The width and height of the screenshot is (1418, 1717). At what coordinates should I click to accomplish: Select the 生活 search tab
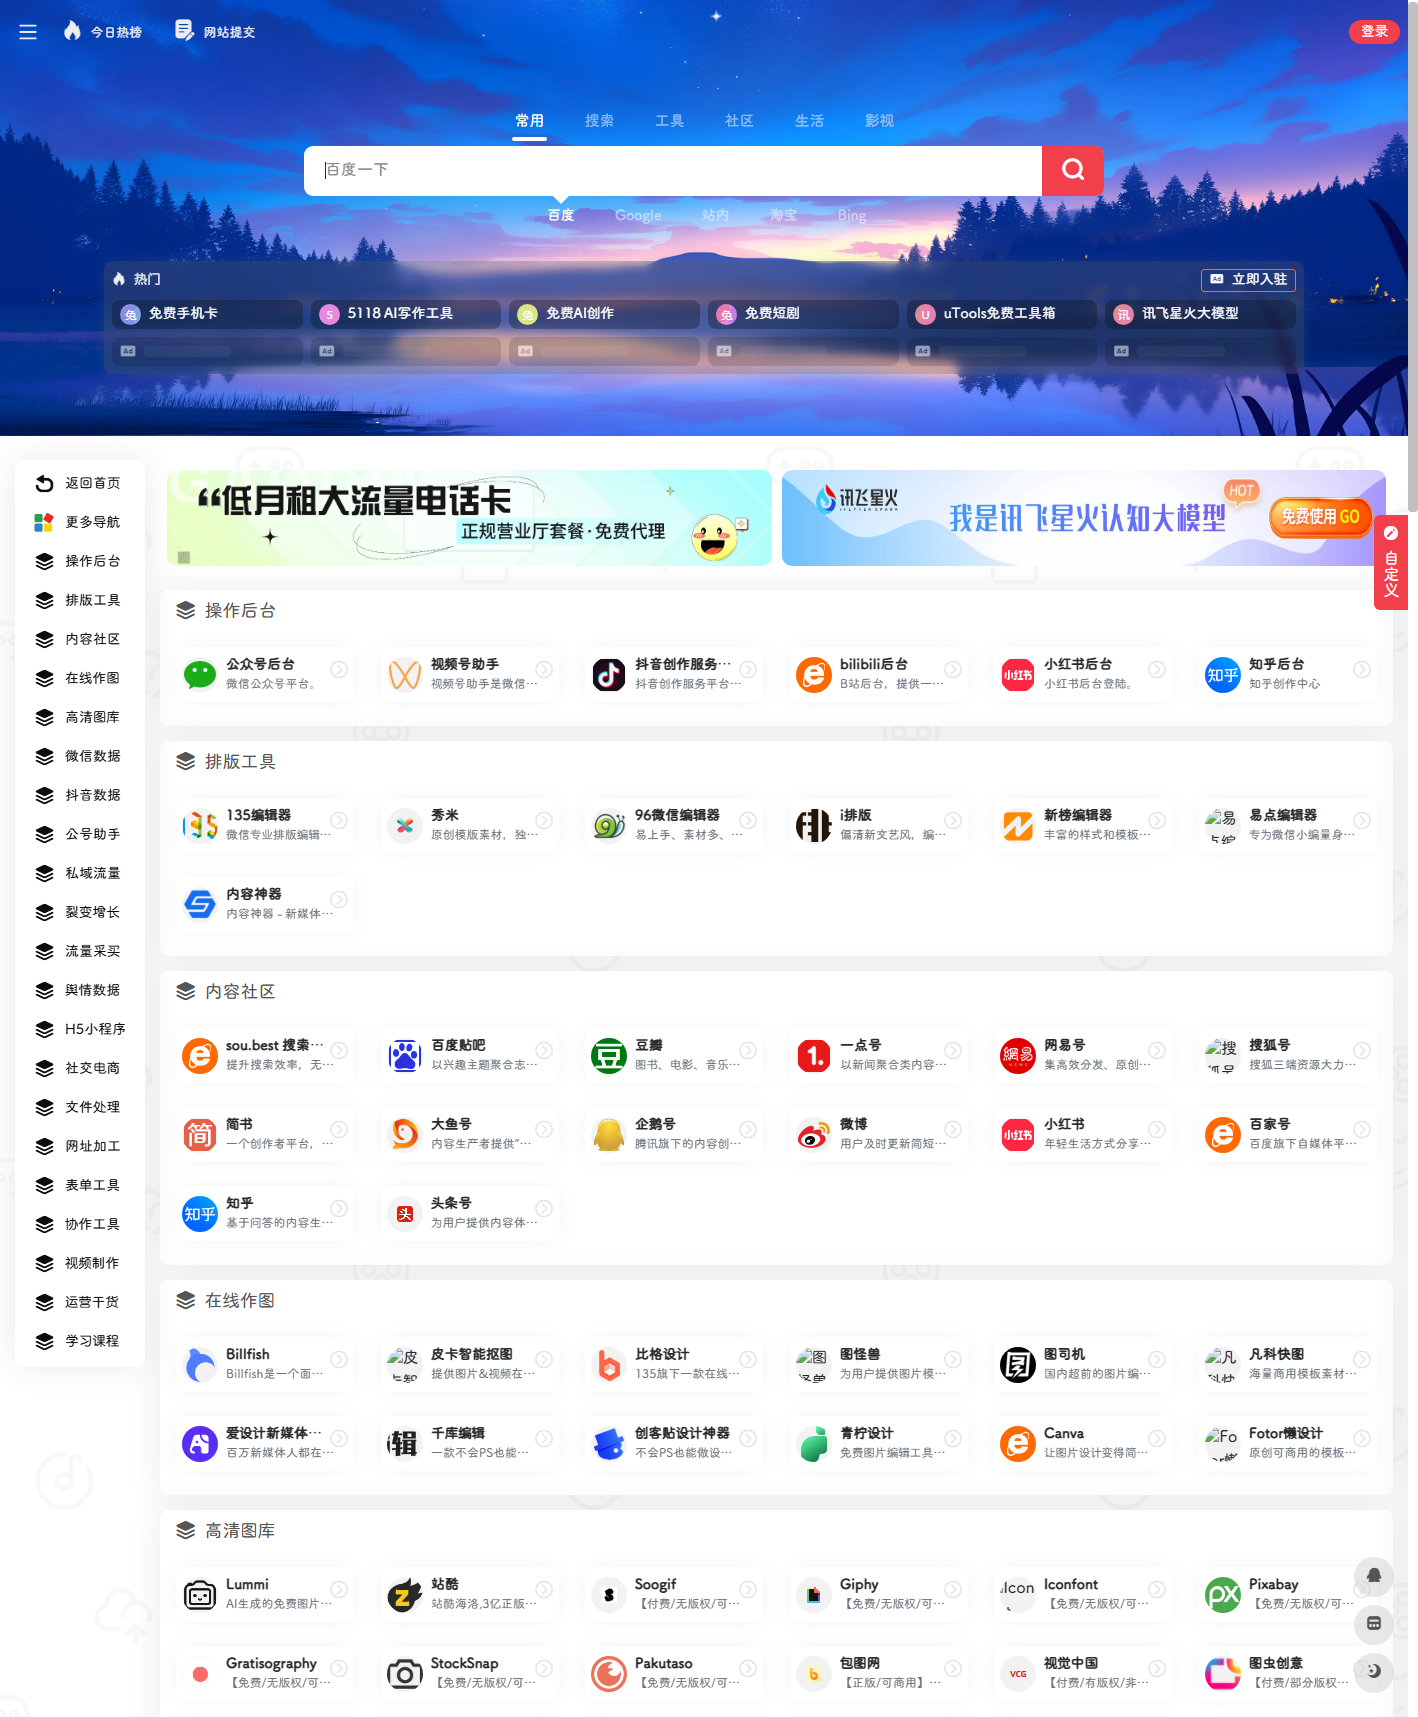point(809,121)
